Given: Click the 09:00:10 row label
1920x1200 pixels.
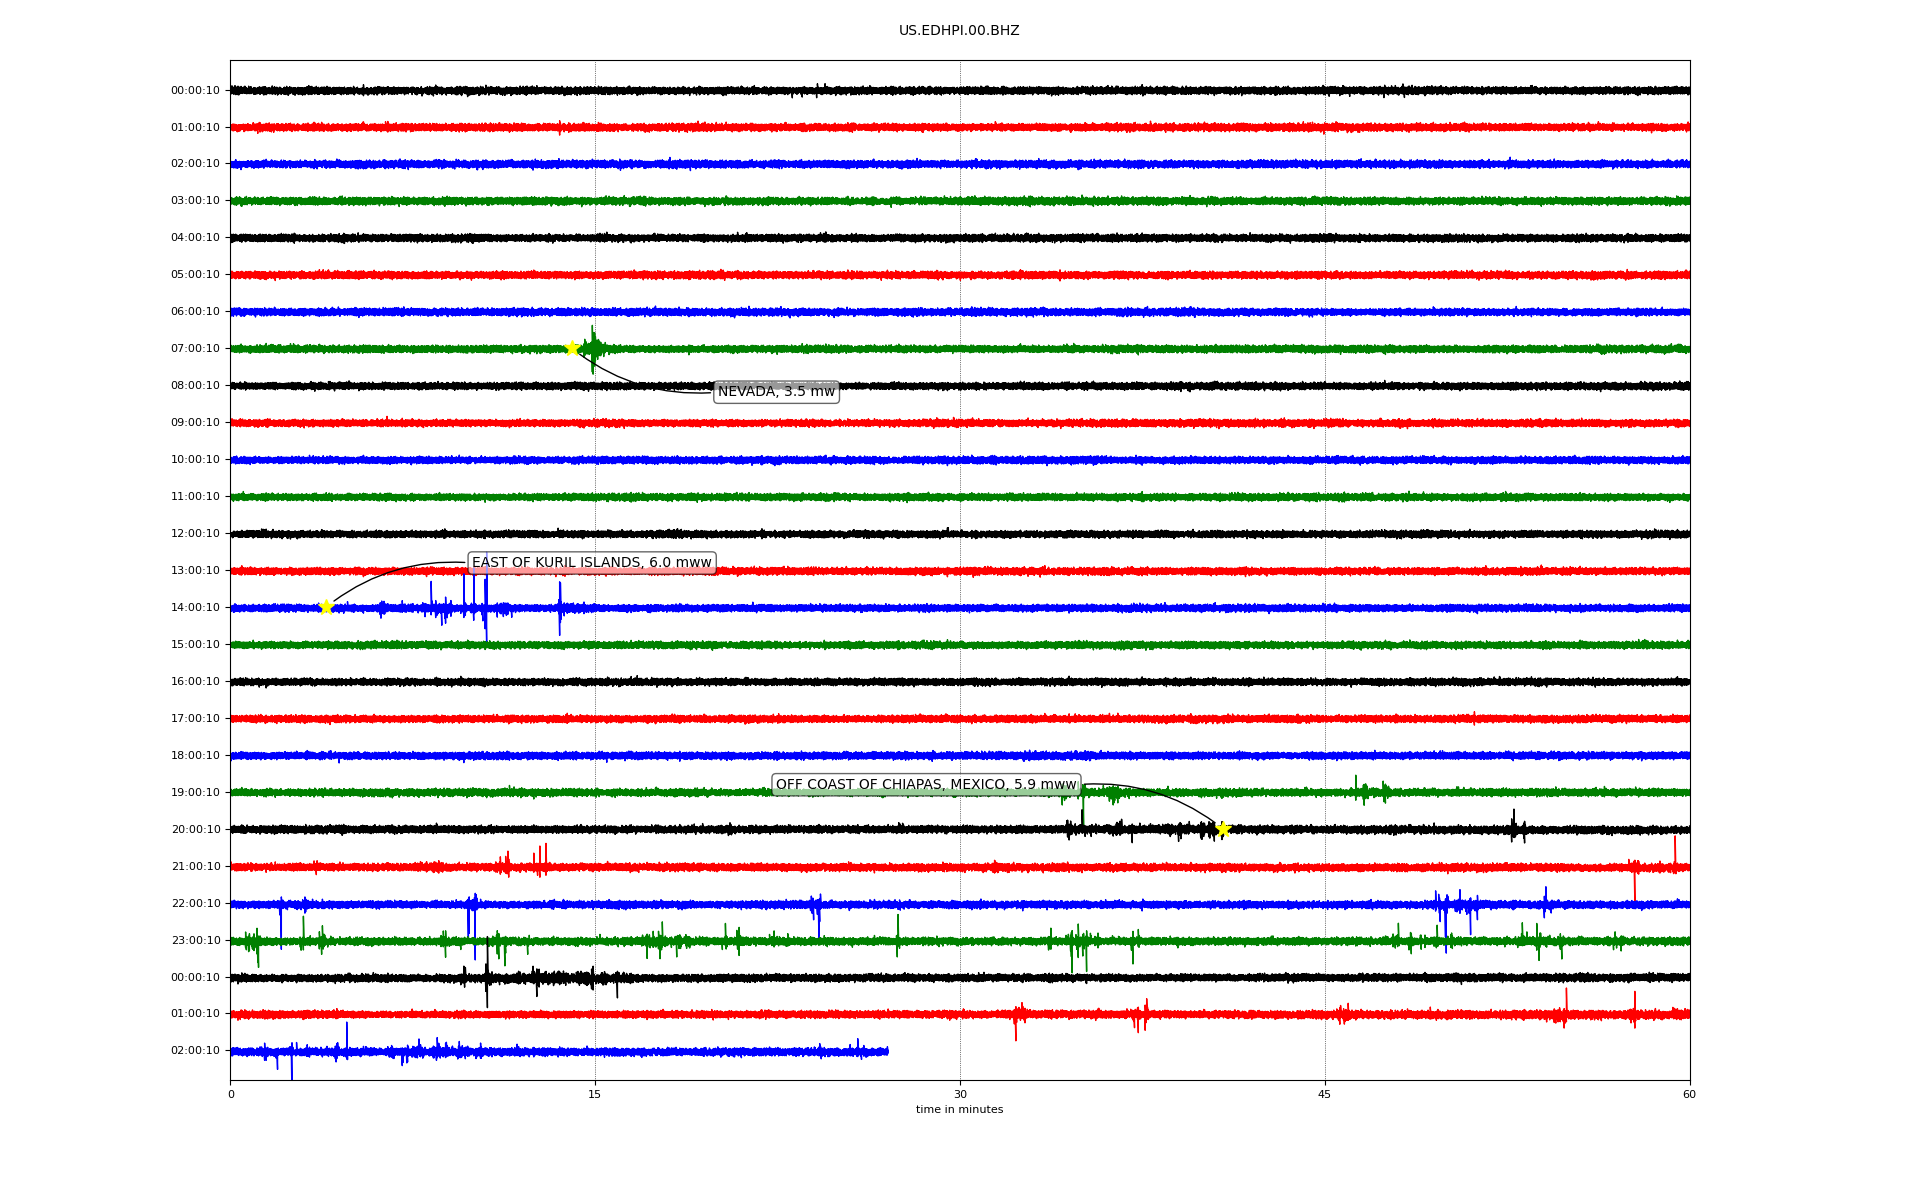Looking at the screenshot, I should click(x=195, y=423).
